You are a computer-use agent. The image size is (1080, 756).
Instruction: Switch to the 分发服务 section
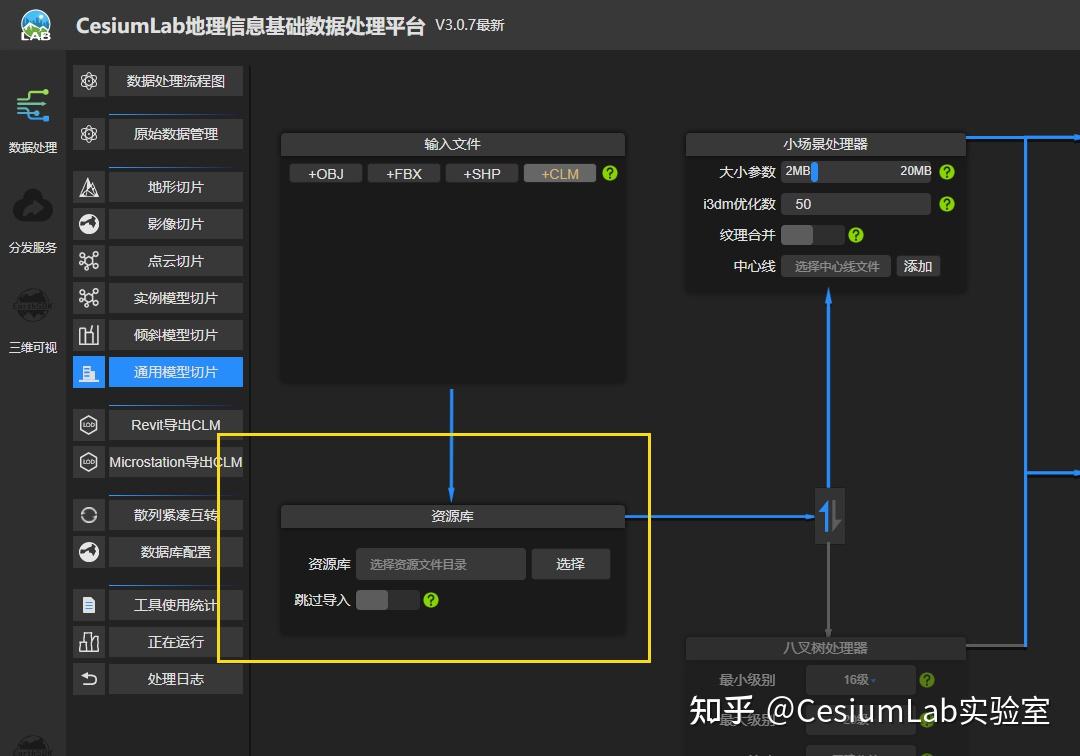coord(33,222)
